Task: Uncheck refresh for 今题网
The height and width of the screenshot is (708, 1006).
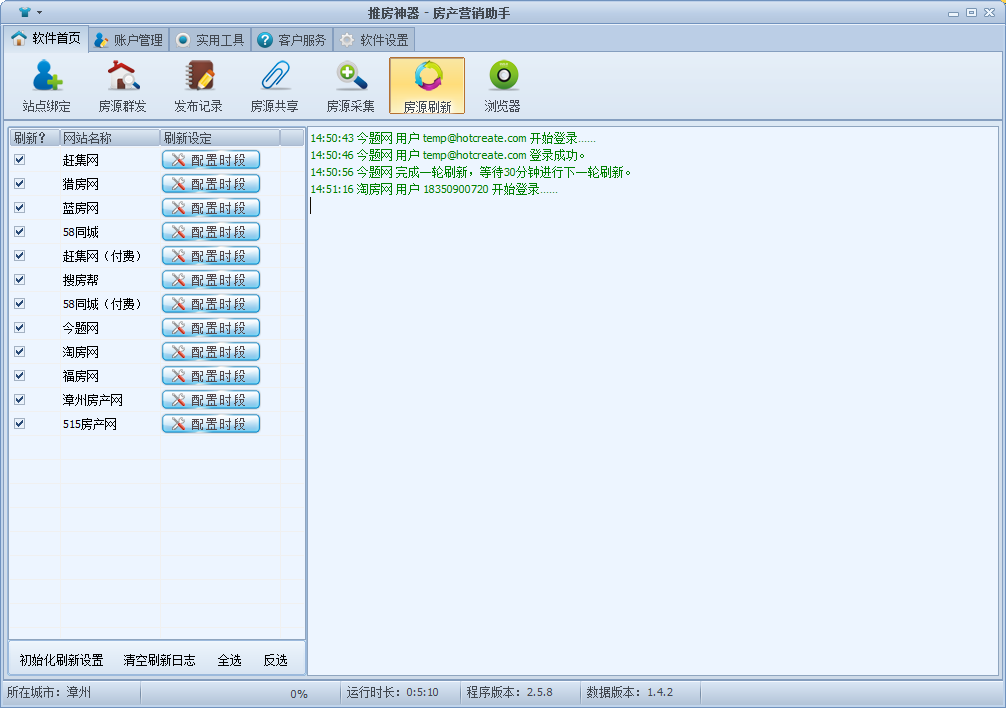Action: [20, 328]
